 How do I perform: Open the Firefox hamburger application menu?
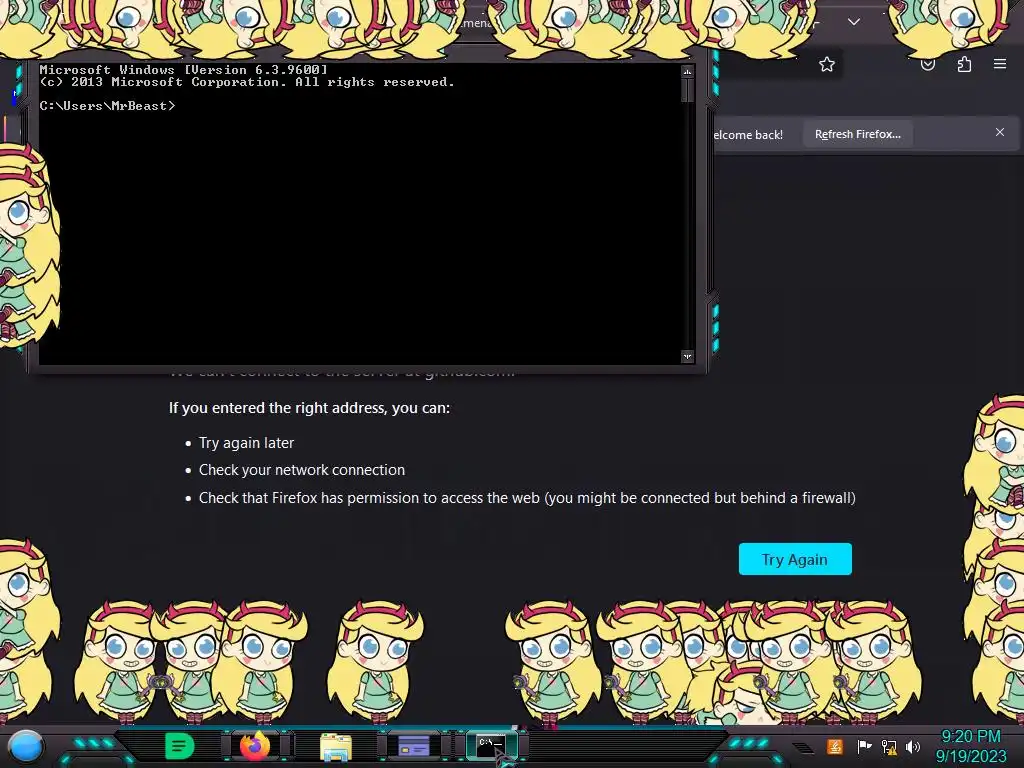1000,64
